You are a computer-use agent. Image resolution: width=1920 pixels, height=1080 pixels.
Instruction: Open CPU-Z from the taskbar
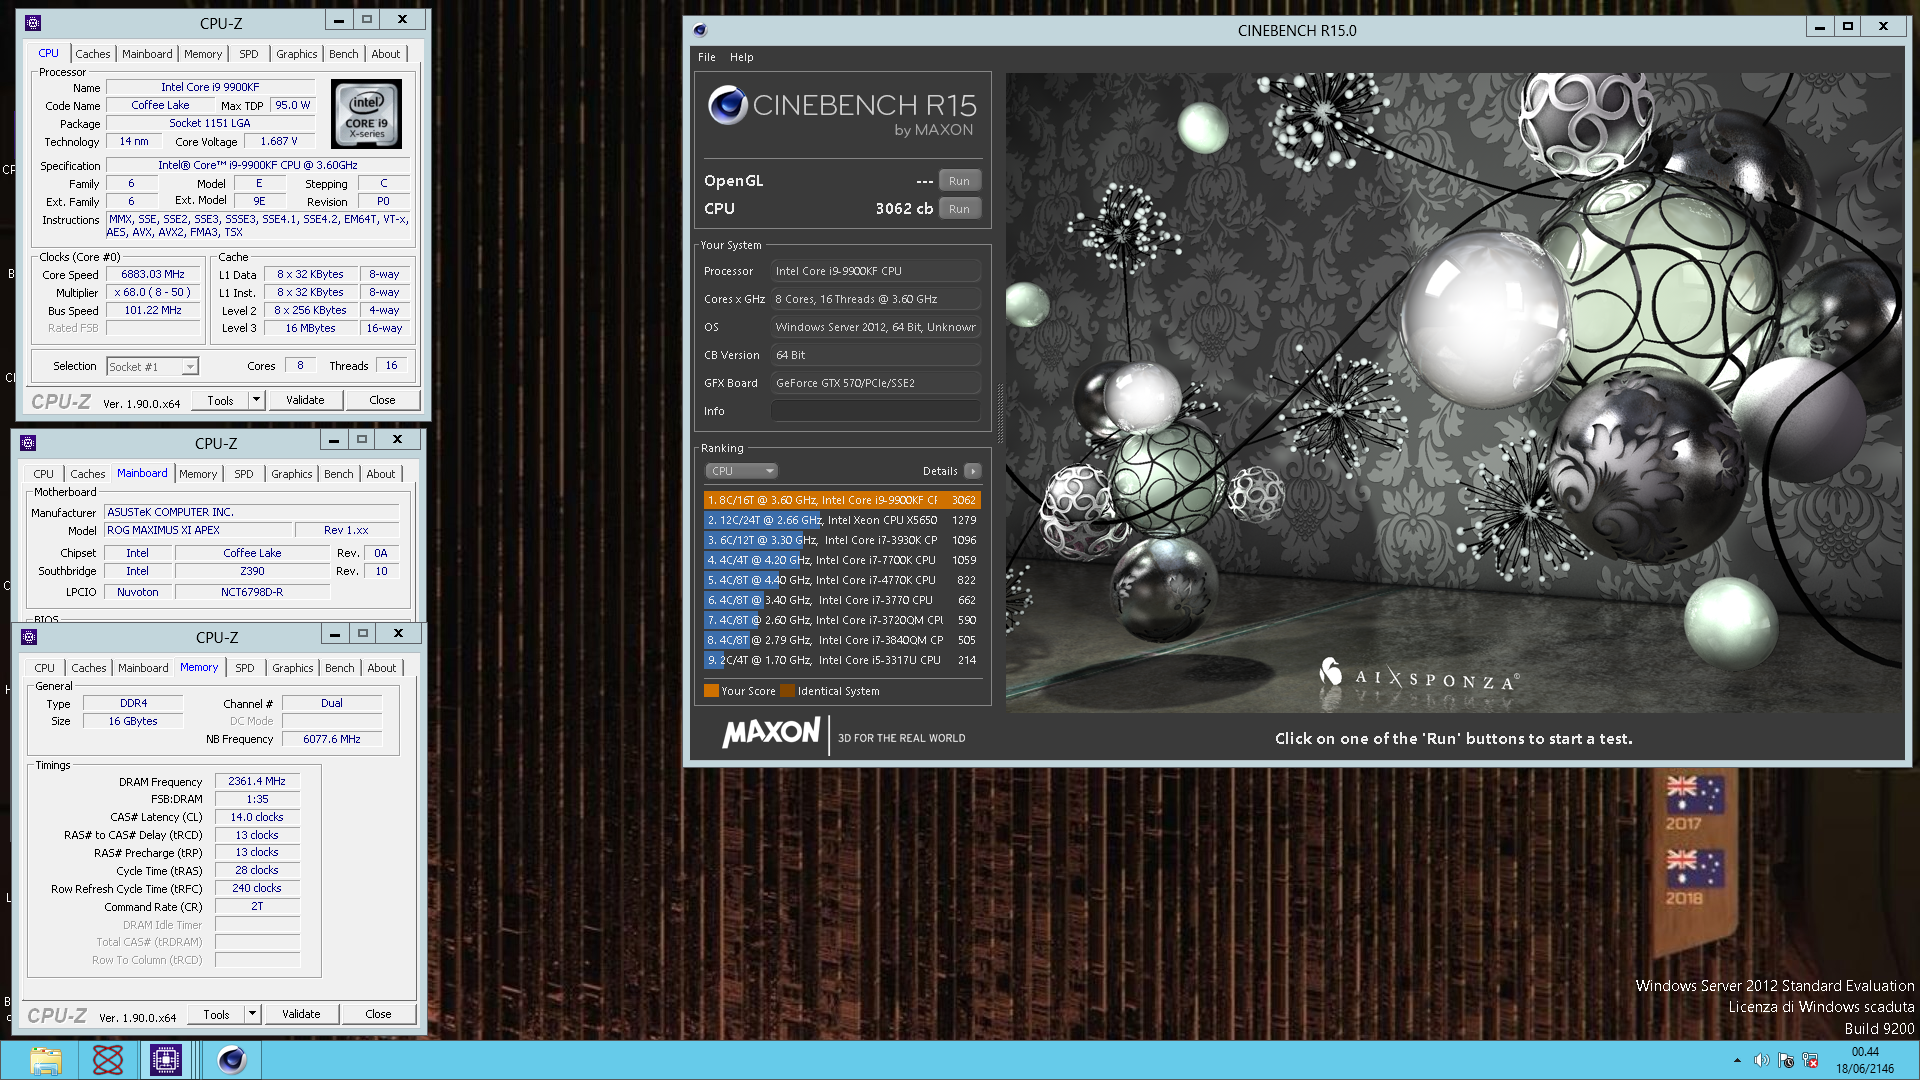pyautogui.click(x=166, y=1060)
